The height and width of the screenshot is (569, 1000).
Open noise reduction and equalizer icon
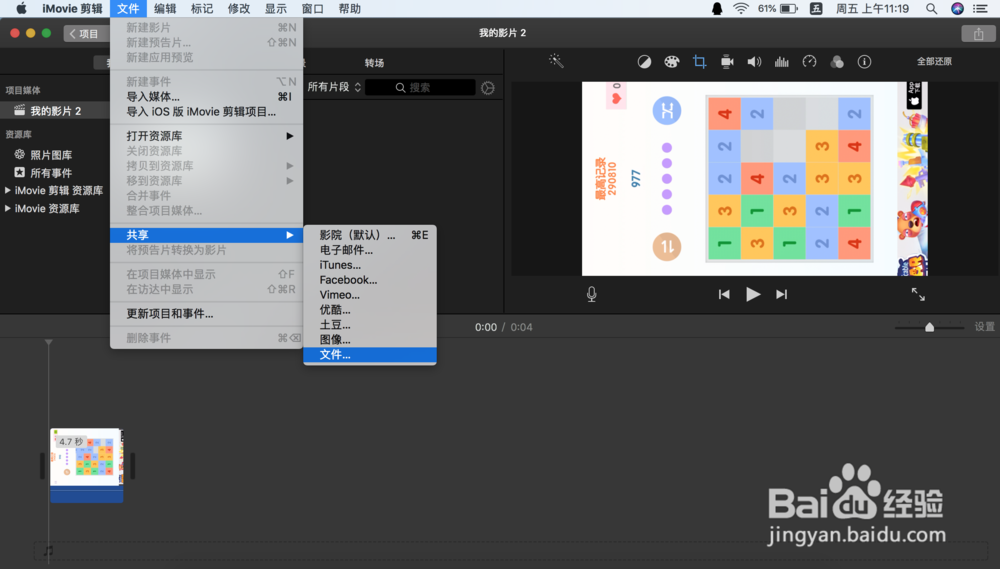[x=781, y=62]
